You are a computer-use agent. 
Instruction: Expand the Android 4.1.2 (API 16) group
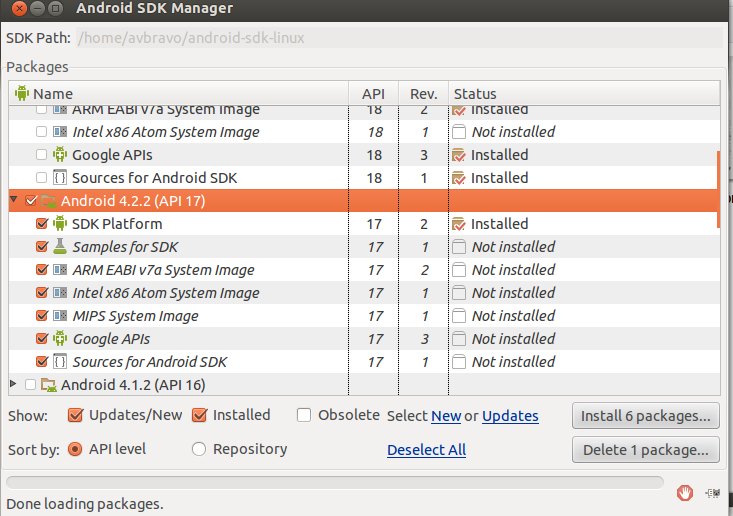[14, 384]
